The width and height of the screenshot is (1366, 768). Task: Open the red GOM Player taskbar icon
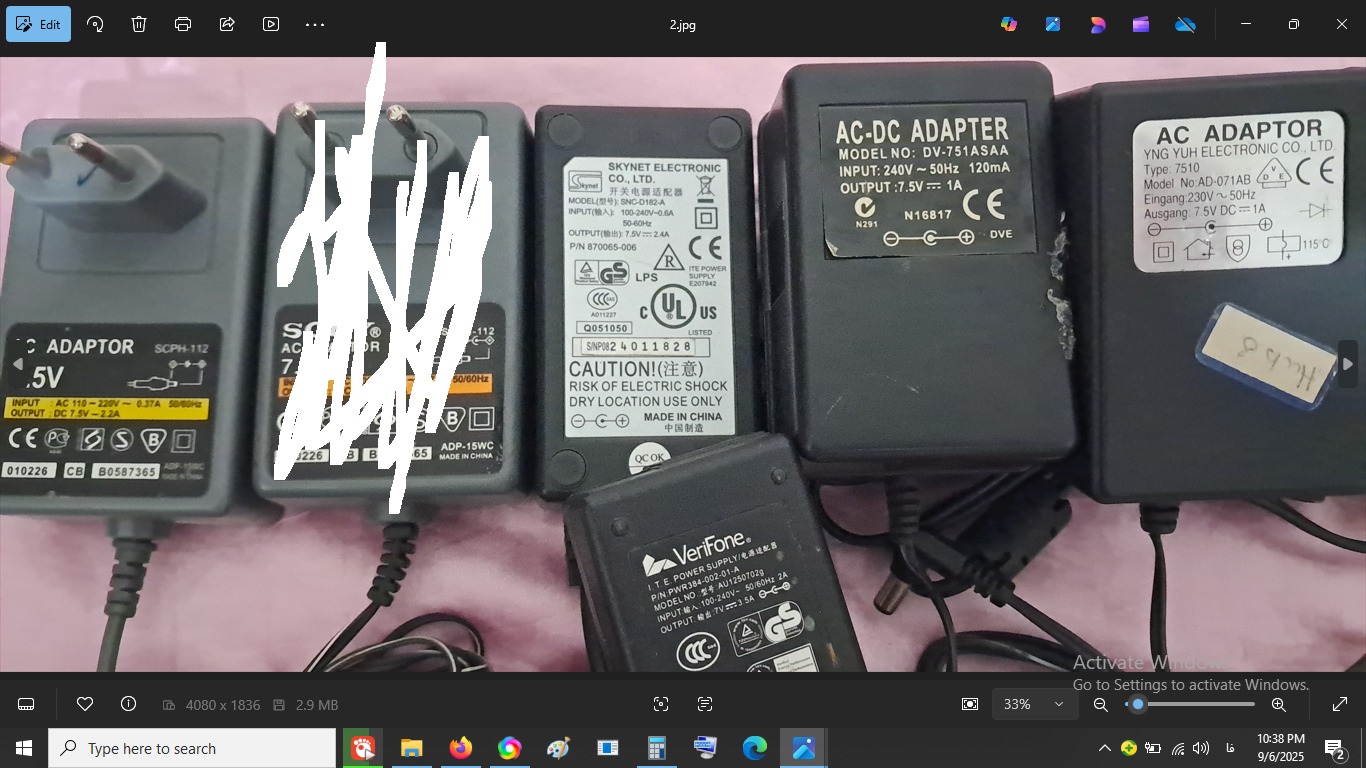[363, 748]
